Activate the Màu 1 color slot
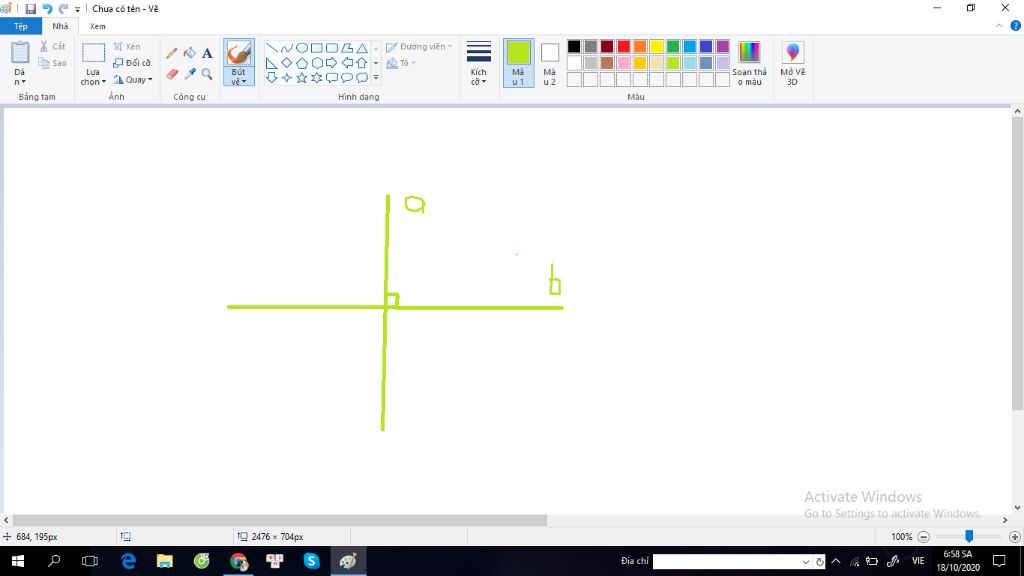Image resolution: width=1024 pixels, height=576 pixels. click(x=519, y=63)
